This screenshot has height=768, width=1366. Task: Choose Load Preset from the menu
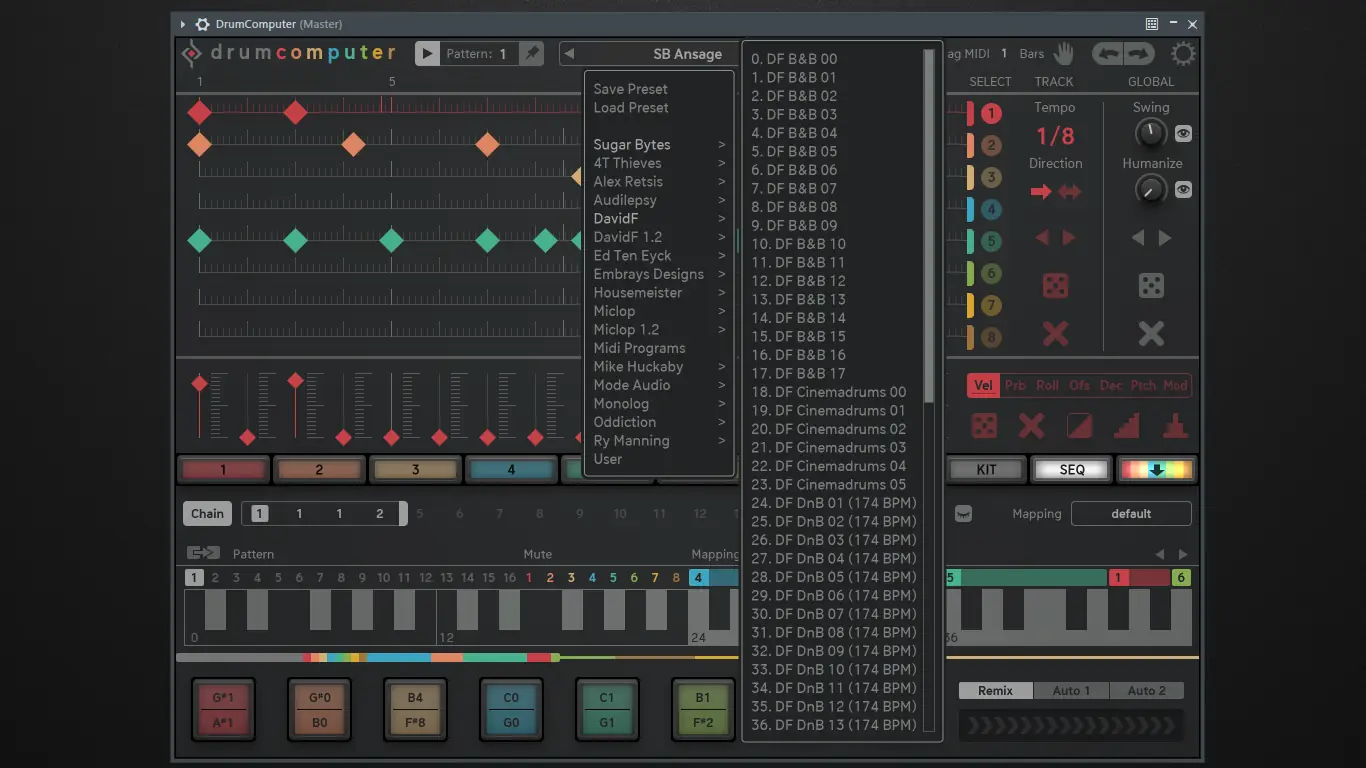631,108
